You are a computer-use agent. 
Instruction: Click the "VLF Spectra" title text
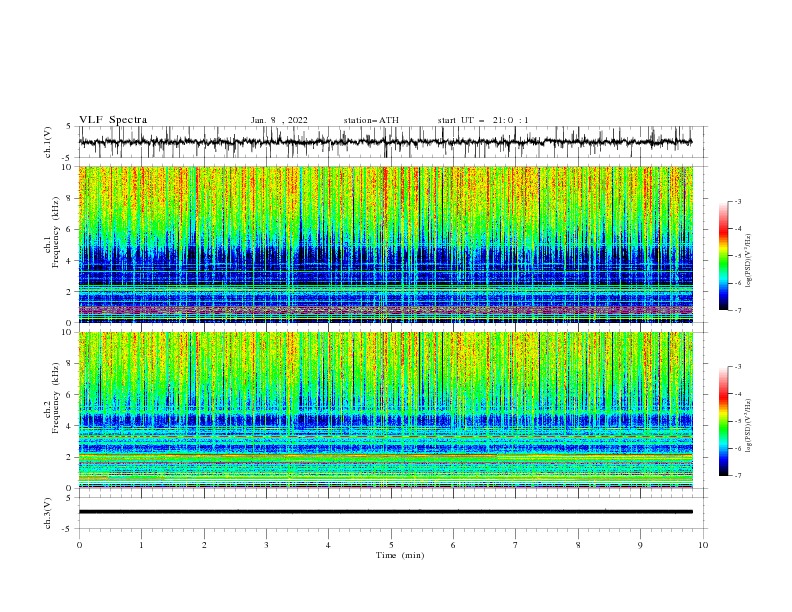tap(113, 120)
